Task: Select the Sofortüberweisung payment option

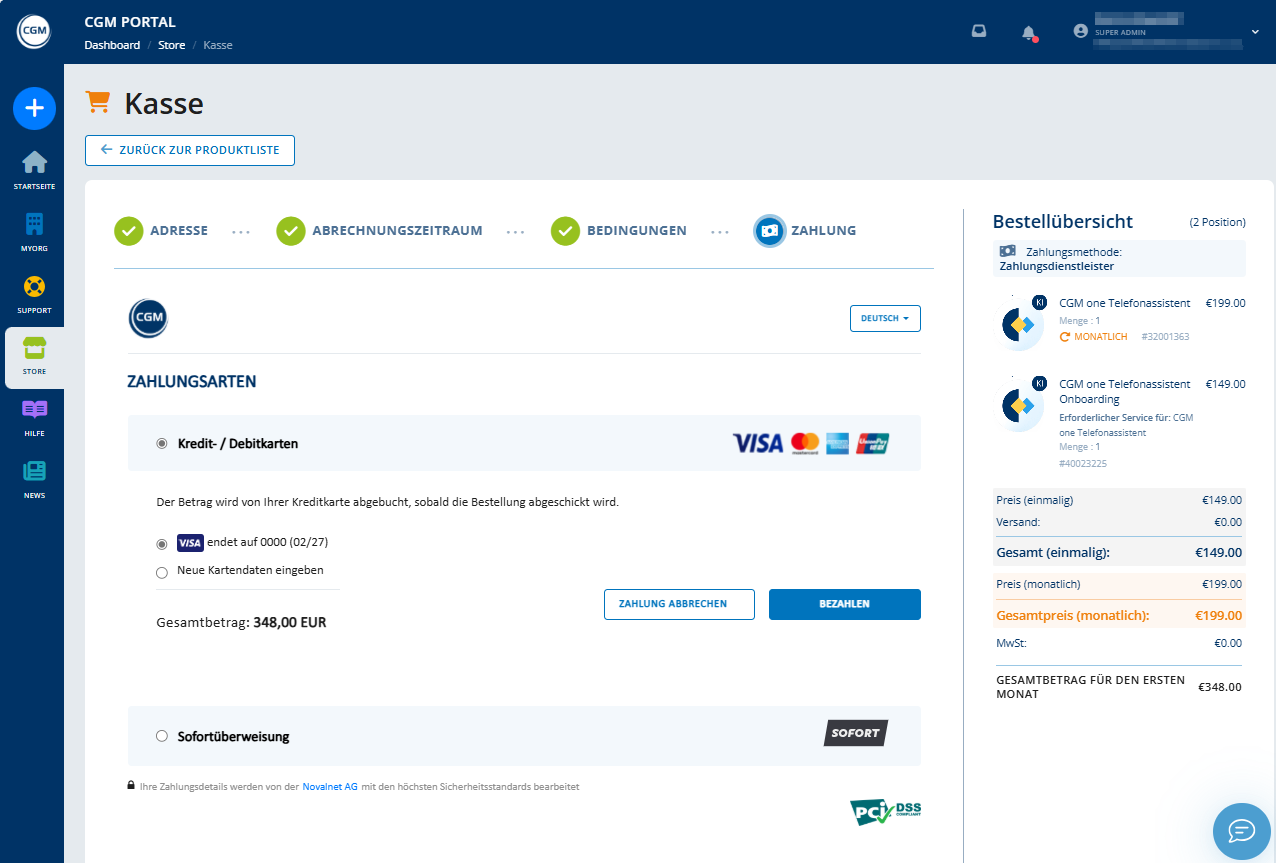Action: (161, 735)
